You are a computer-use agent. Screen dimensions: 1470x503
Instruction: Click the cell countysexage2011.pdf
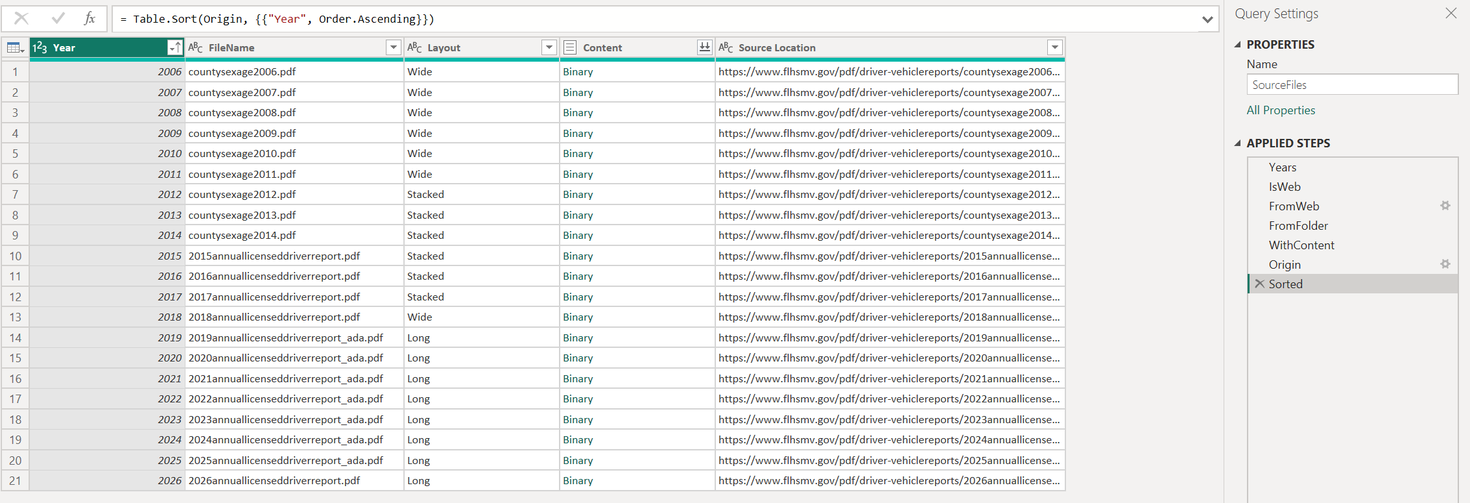294,174
